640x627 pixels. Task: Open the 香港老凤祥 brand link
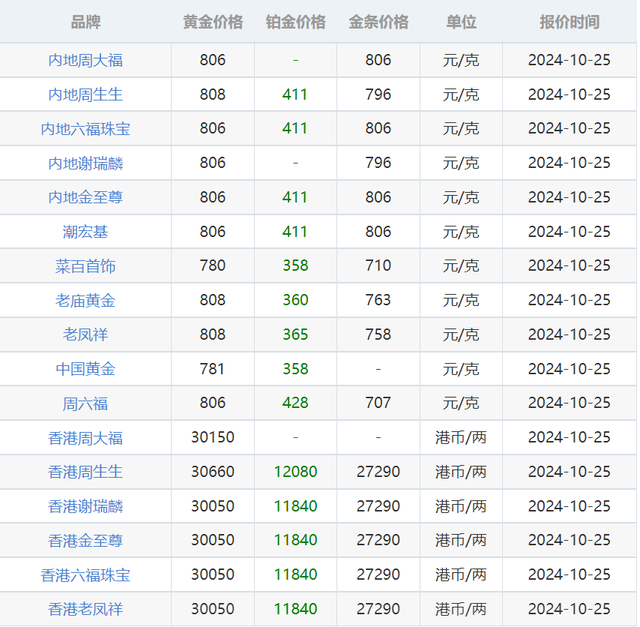click(85, 609)
